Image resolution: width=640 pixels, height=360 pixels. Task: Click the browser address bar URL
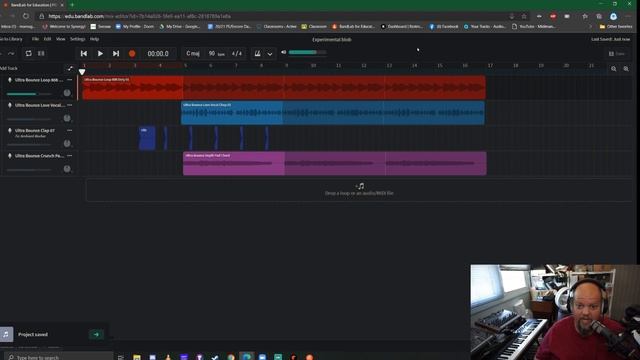coord(140,16)
